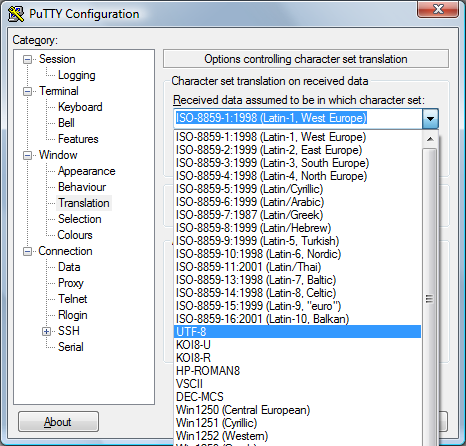Open Data settings category
466x446 pixels.
click(x=69, y=267)
